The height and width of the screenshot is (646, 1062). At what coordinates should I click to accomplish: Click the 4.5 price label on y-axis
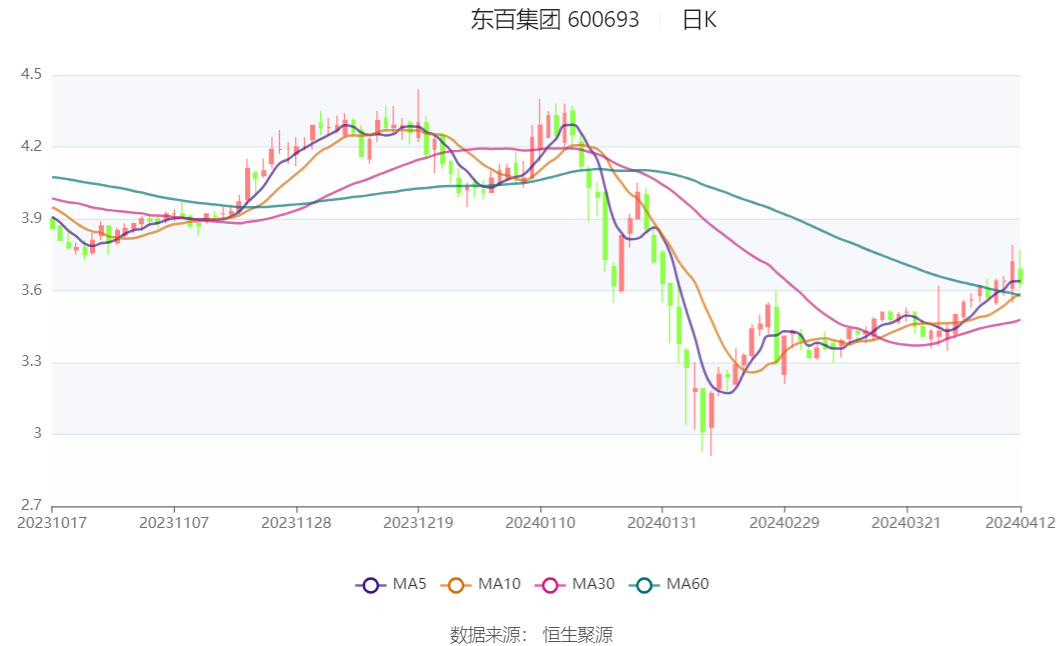point(30,75)
